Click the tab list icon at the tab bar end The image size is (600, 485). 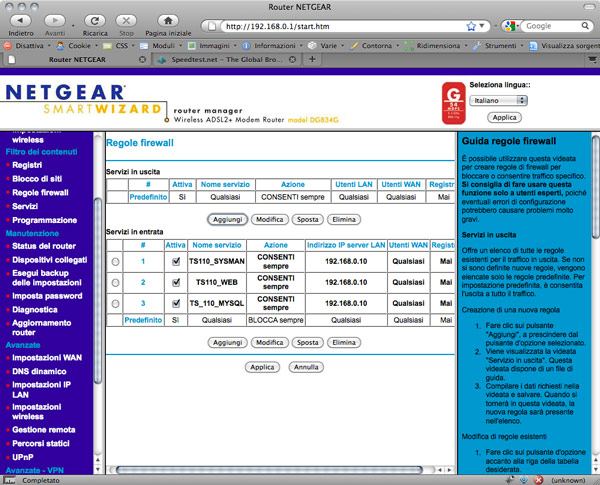point(592,59)
